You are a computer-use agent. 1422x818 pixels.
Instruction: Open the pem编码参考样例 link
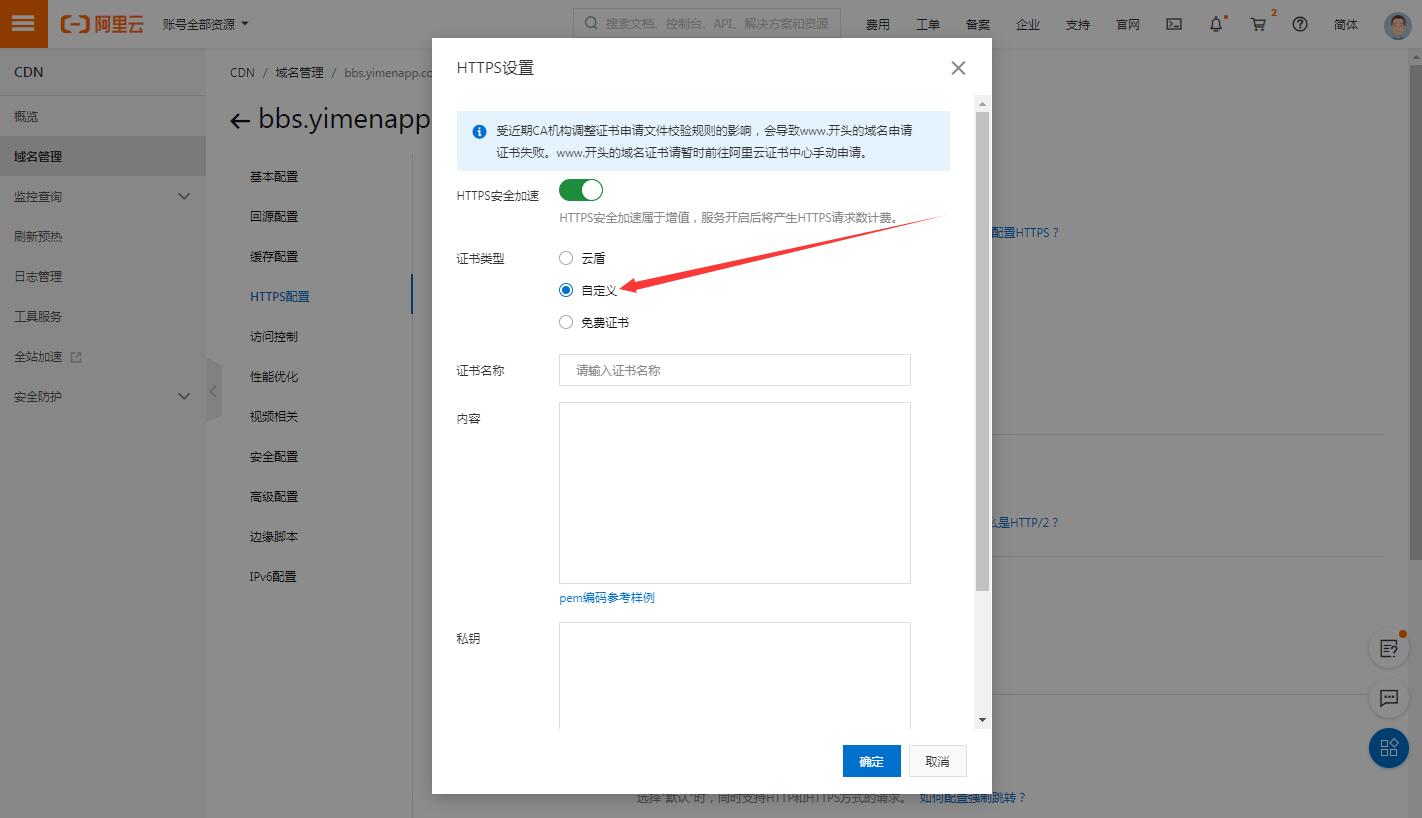click(x=607, y=598)
